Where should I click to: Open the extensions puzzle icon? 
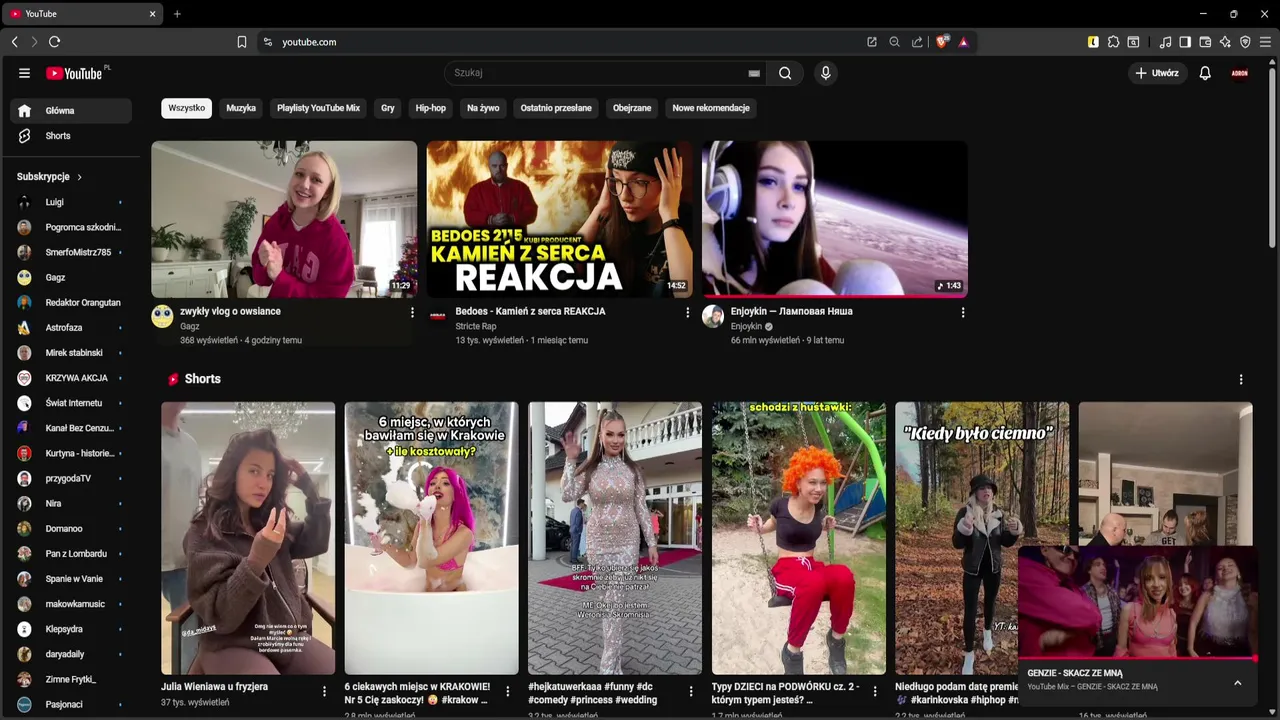[x=1113, y=42]
